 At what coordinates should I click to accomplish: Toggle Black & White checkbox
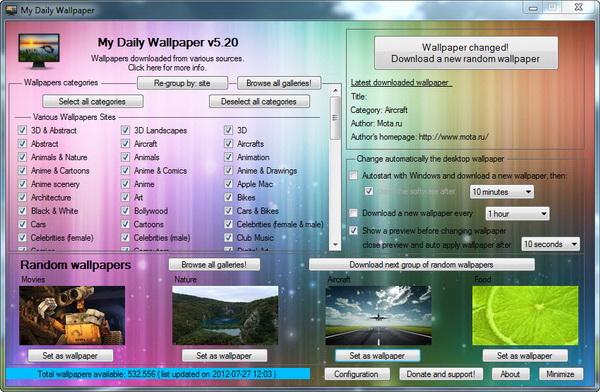pyautogui.click(x=23, y=211)
